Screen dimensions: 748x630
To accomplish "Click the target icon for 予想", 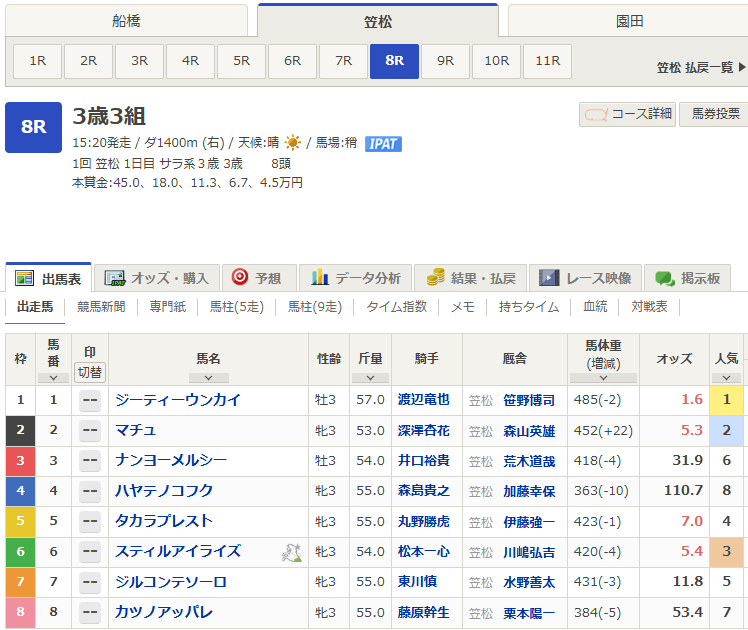I will tap(239, 277).
